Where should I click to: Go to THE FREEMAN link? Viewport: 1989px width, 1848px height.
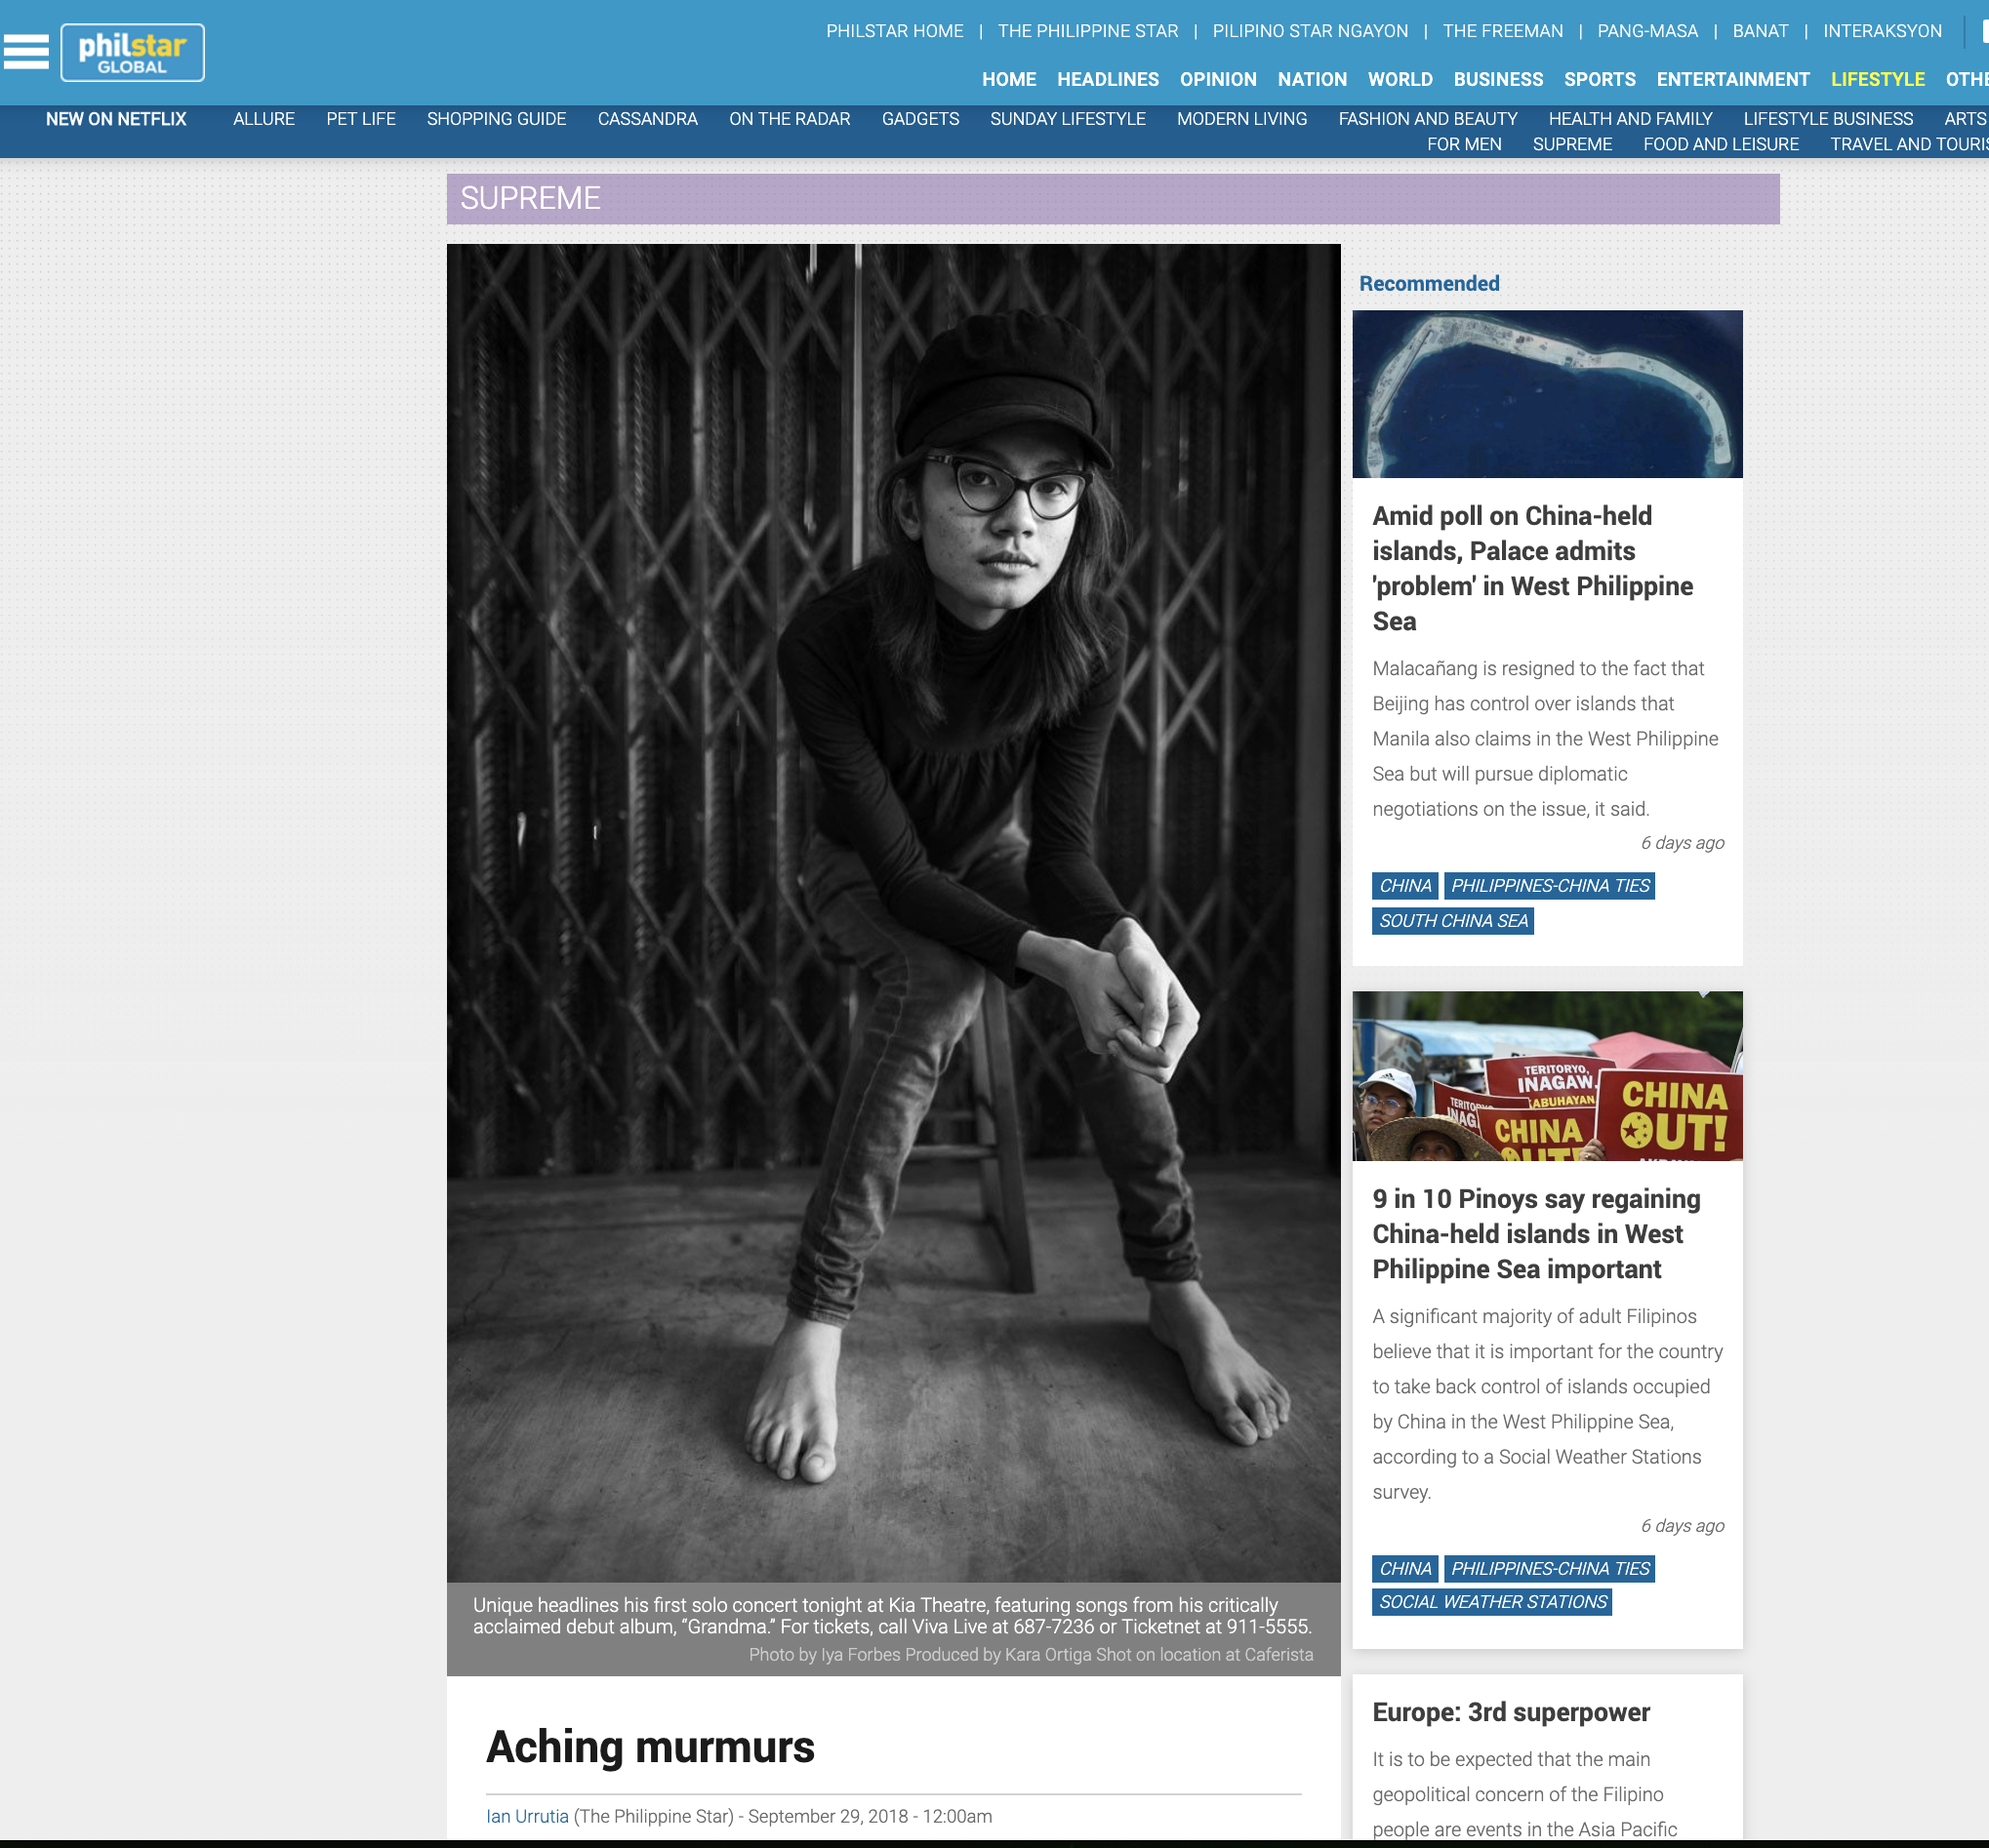[x=1502, y=31]
